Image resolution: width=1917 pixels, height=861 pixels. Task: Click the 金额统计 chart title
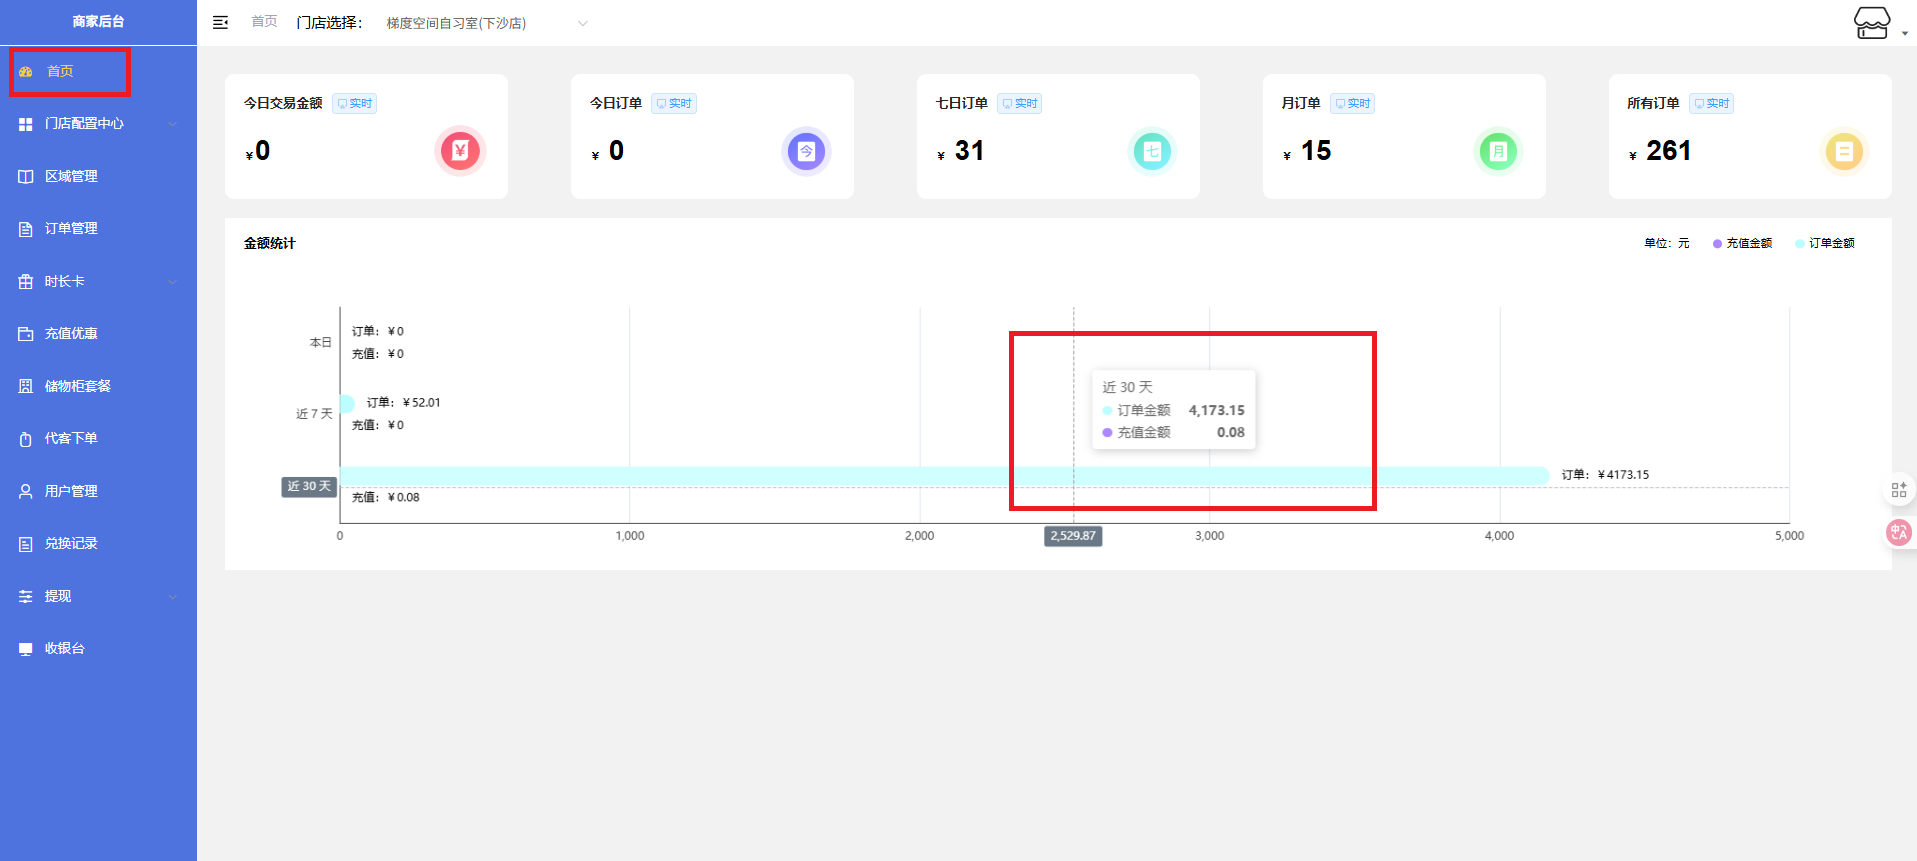click(270, 243)
